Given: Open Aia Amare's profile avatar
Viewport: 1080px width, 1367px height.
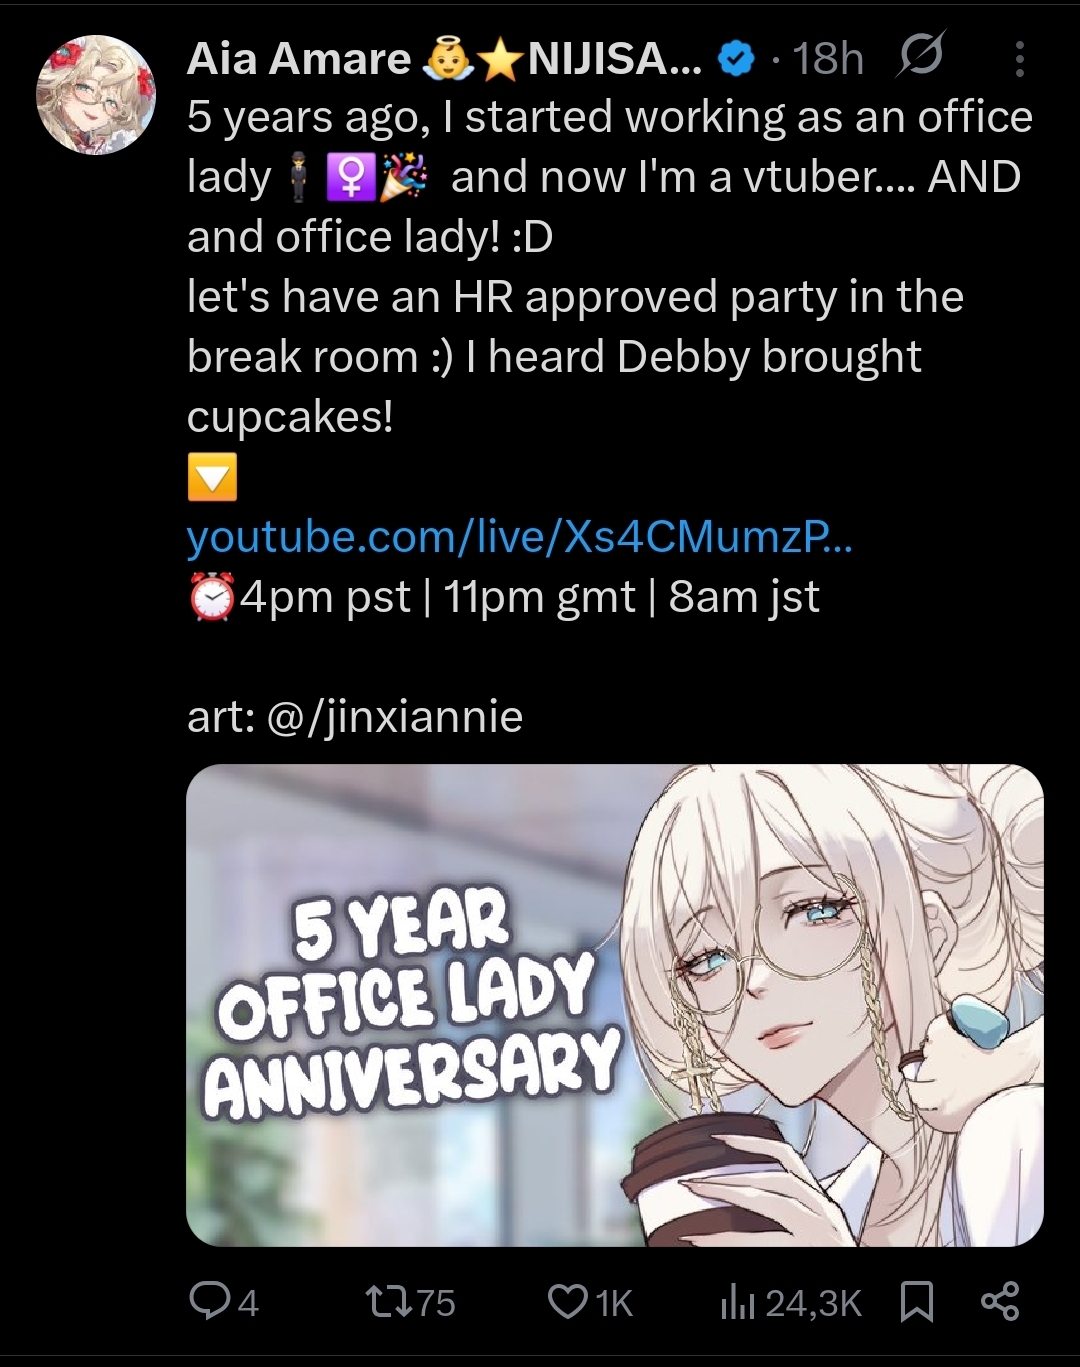Looking at the screenshot, I should [x=96, y=95].
